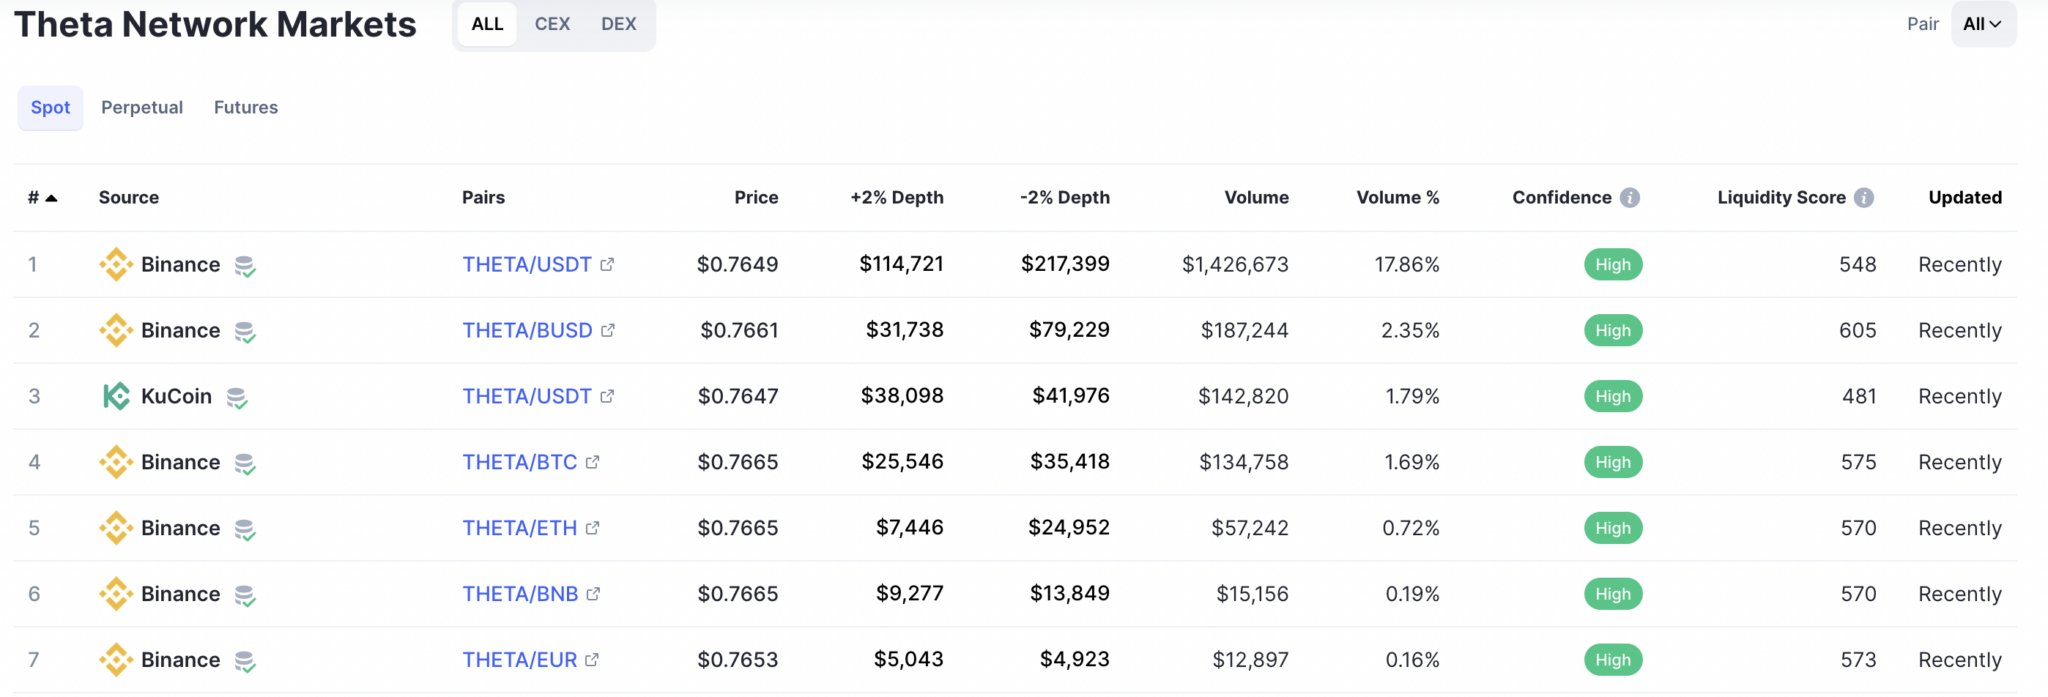Switch to the Futures tab

(246, 108)
